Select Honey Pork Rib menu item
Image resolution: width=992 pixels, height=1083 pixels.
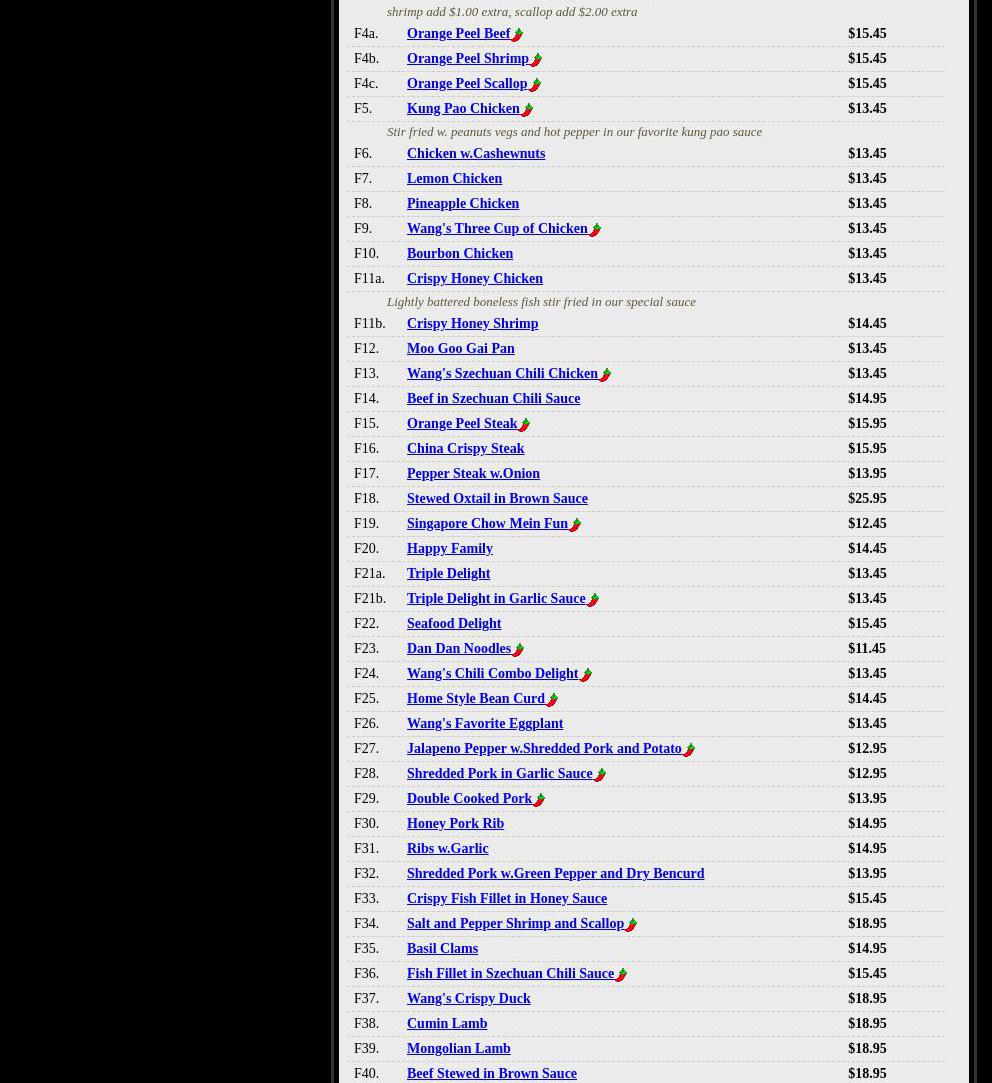(455, 823)
